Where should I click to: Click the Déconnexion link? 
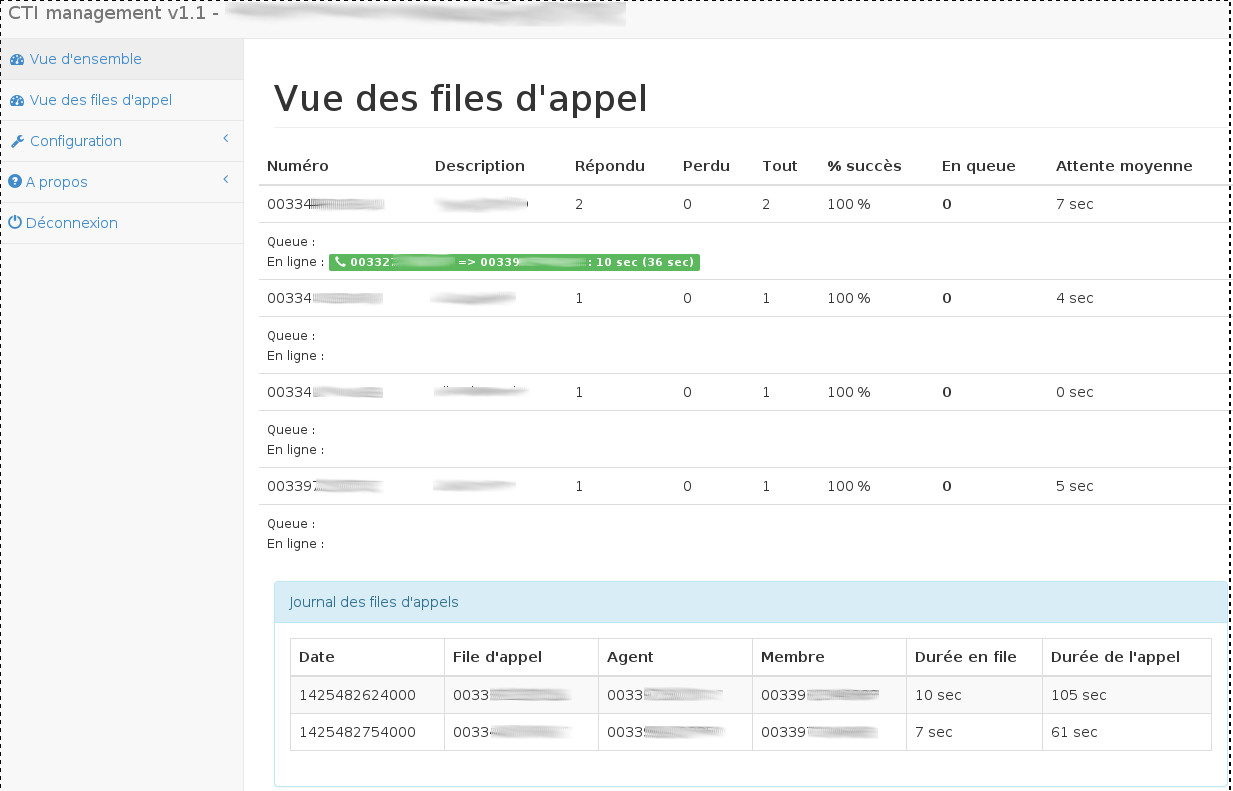71,223
